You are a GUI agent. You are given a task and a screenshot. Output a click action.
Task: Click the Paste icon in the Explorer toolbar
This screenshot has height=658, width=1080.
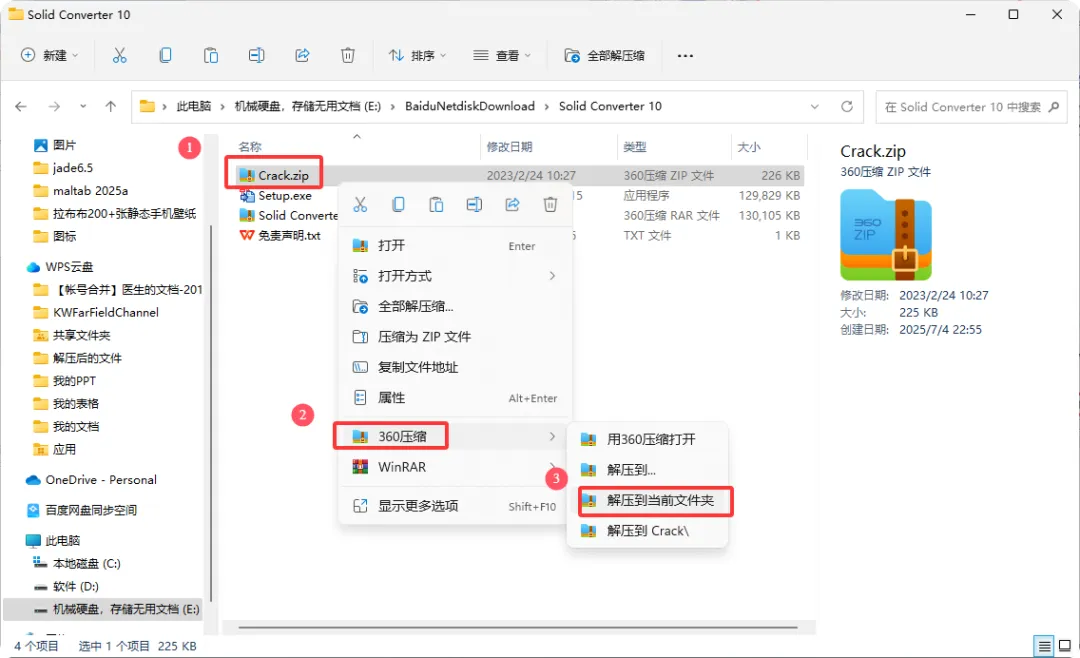coord(211,56)
